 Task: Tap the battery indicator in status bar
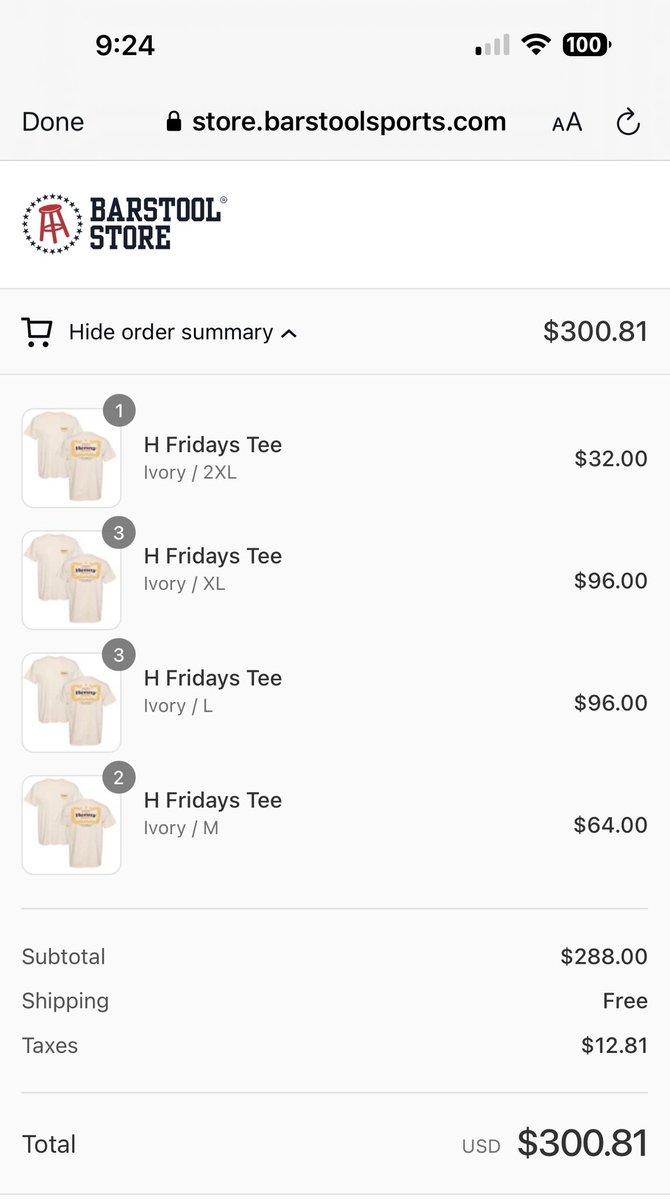click(x=587, y=44)
